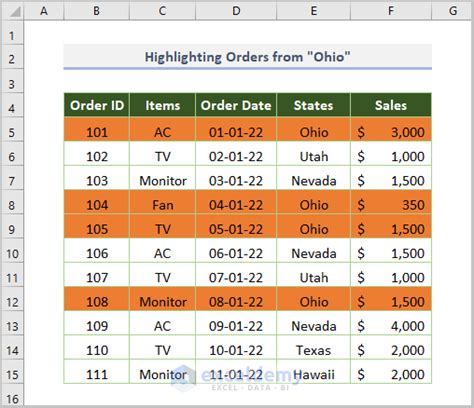Select the sales cell in row 14
The height and width of the screenshot is (408, 474).
tap(391, 347)
